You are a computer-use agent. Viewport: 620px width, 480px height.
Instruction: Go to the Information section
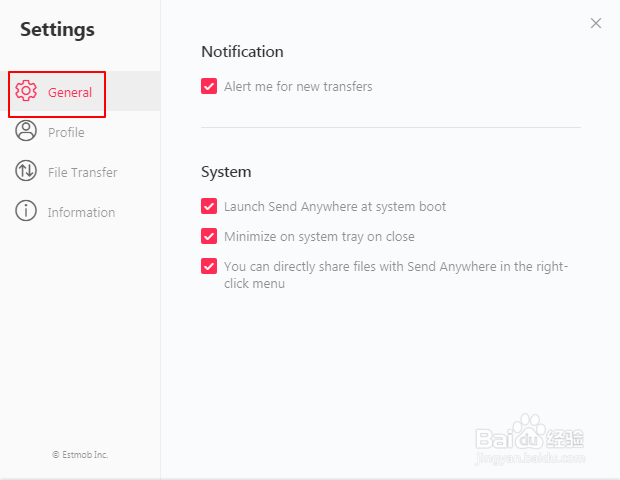click(x=81, y=212)
